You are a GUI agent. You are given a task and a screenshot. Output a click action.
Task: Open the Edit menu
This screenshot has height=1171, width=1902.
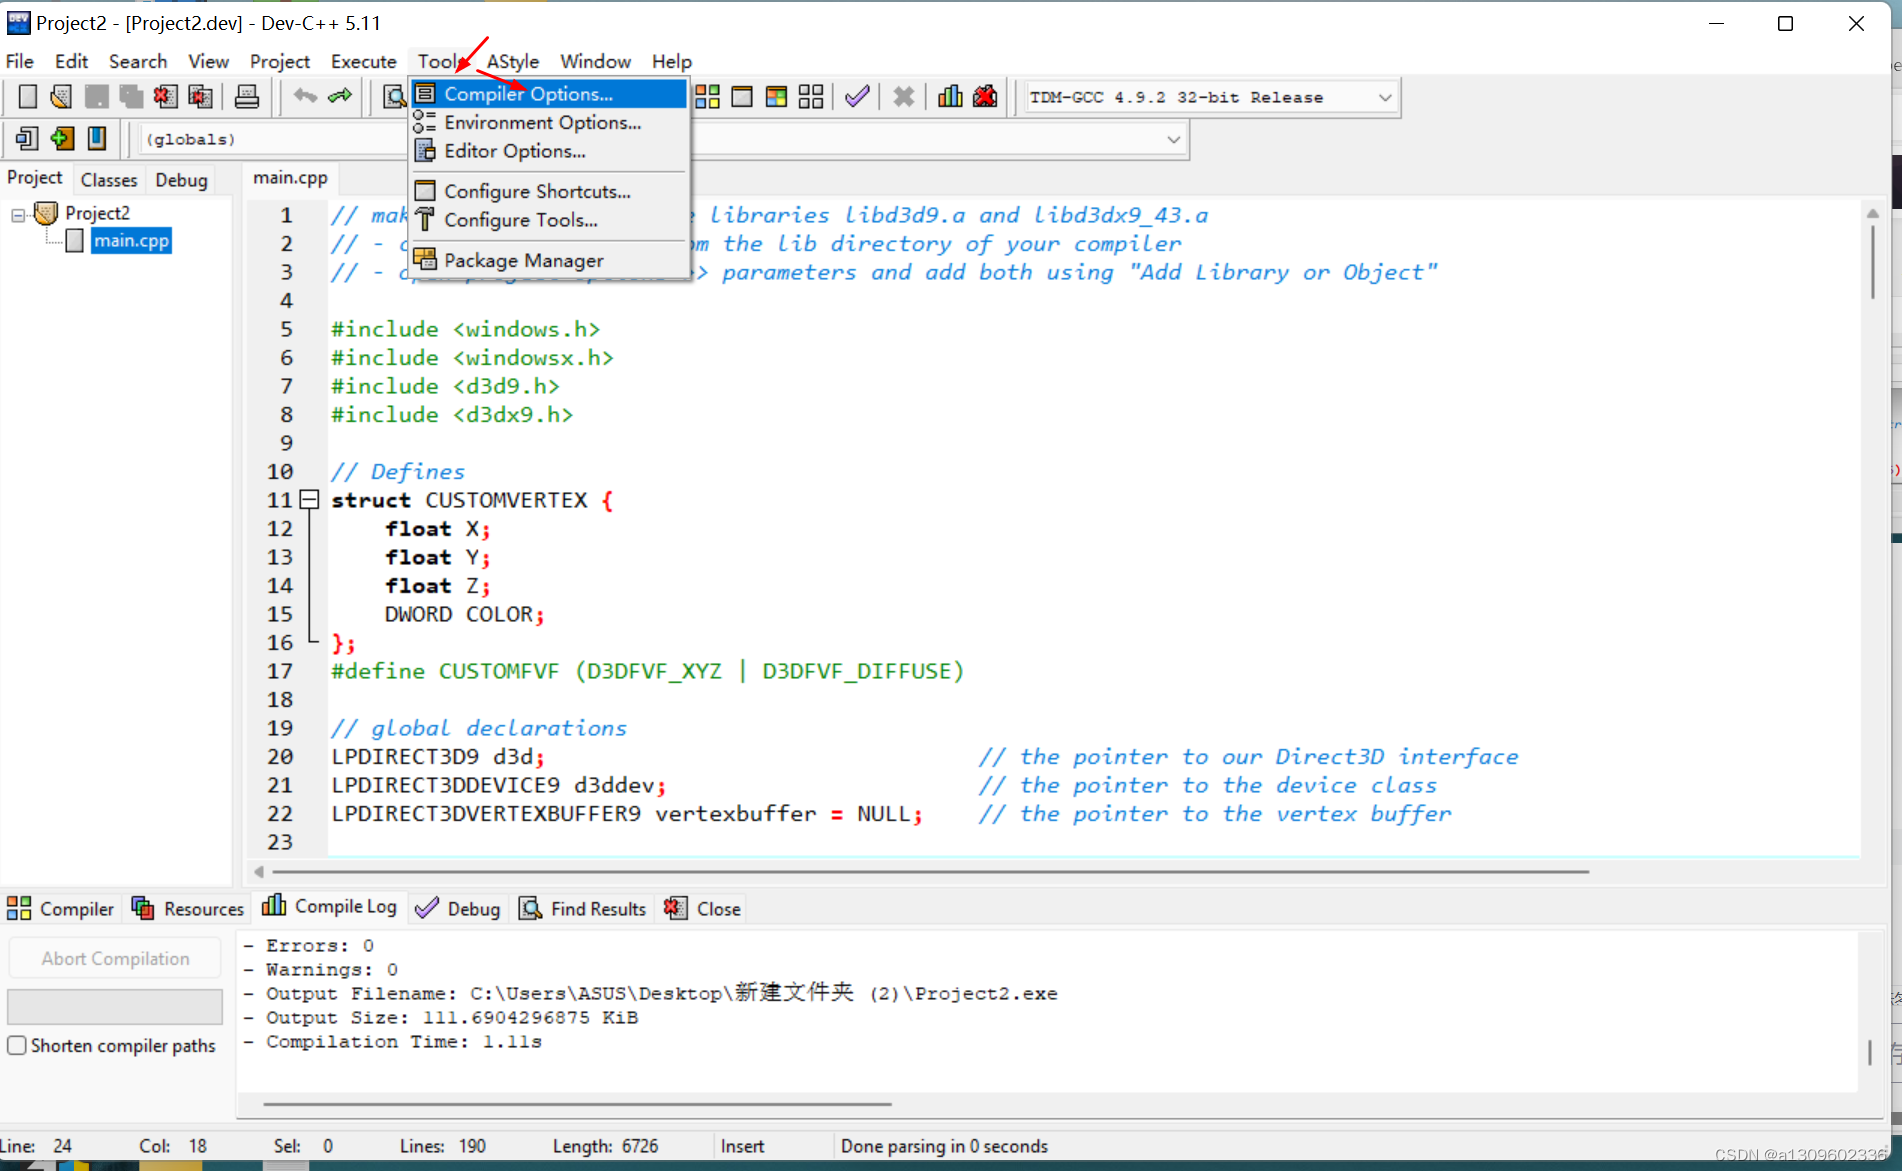[x=71, y=61]
